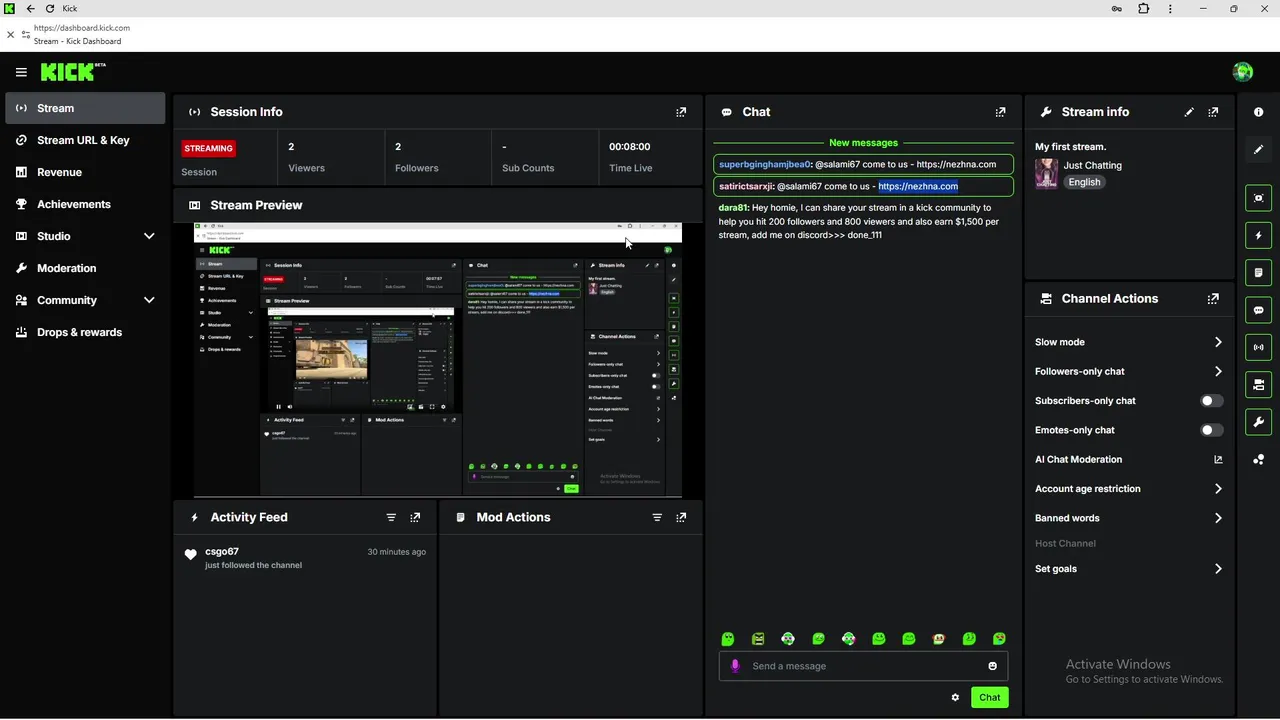1280x720 pixels.
Task: Click the info icon in right toolbar
Action: 1259,112
